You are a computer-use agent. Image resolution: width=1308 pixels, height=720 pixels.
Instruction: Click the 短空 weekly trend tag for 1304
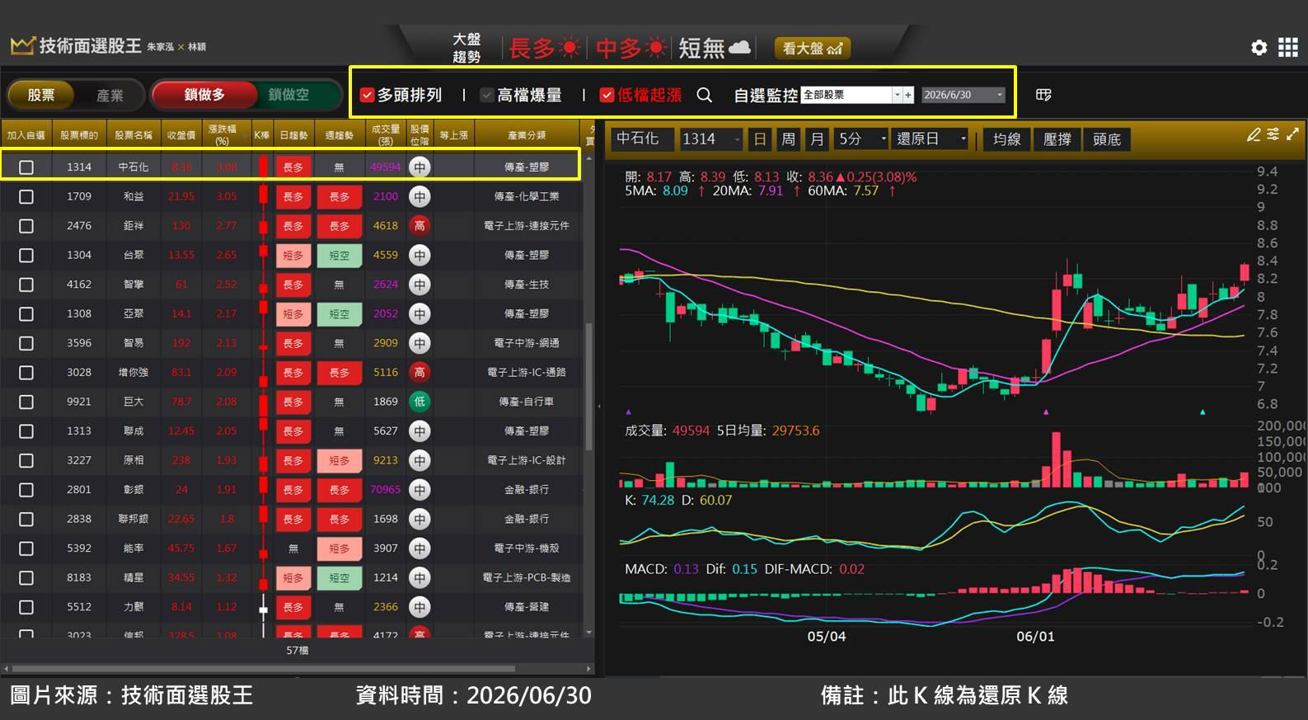click(x=339, y=255)
